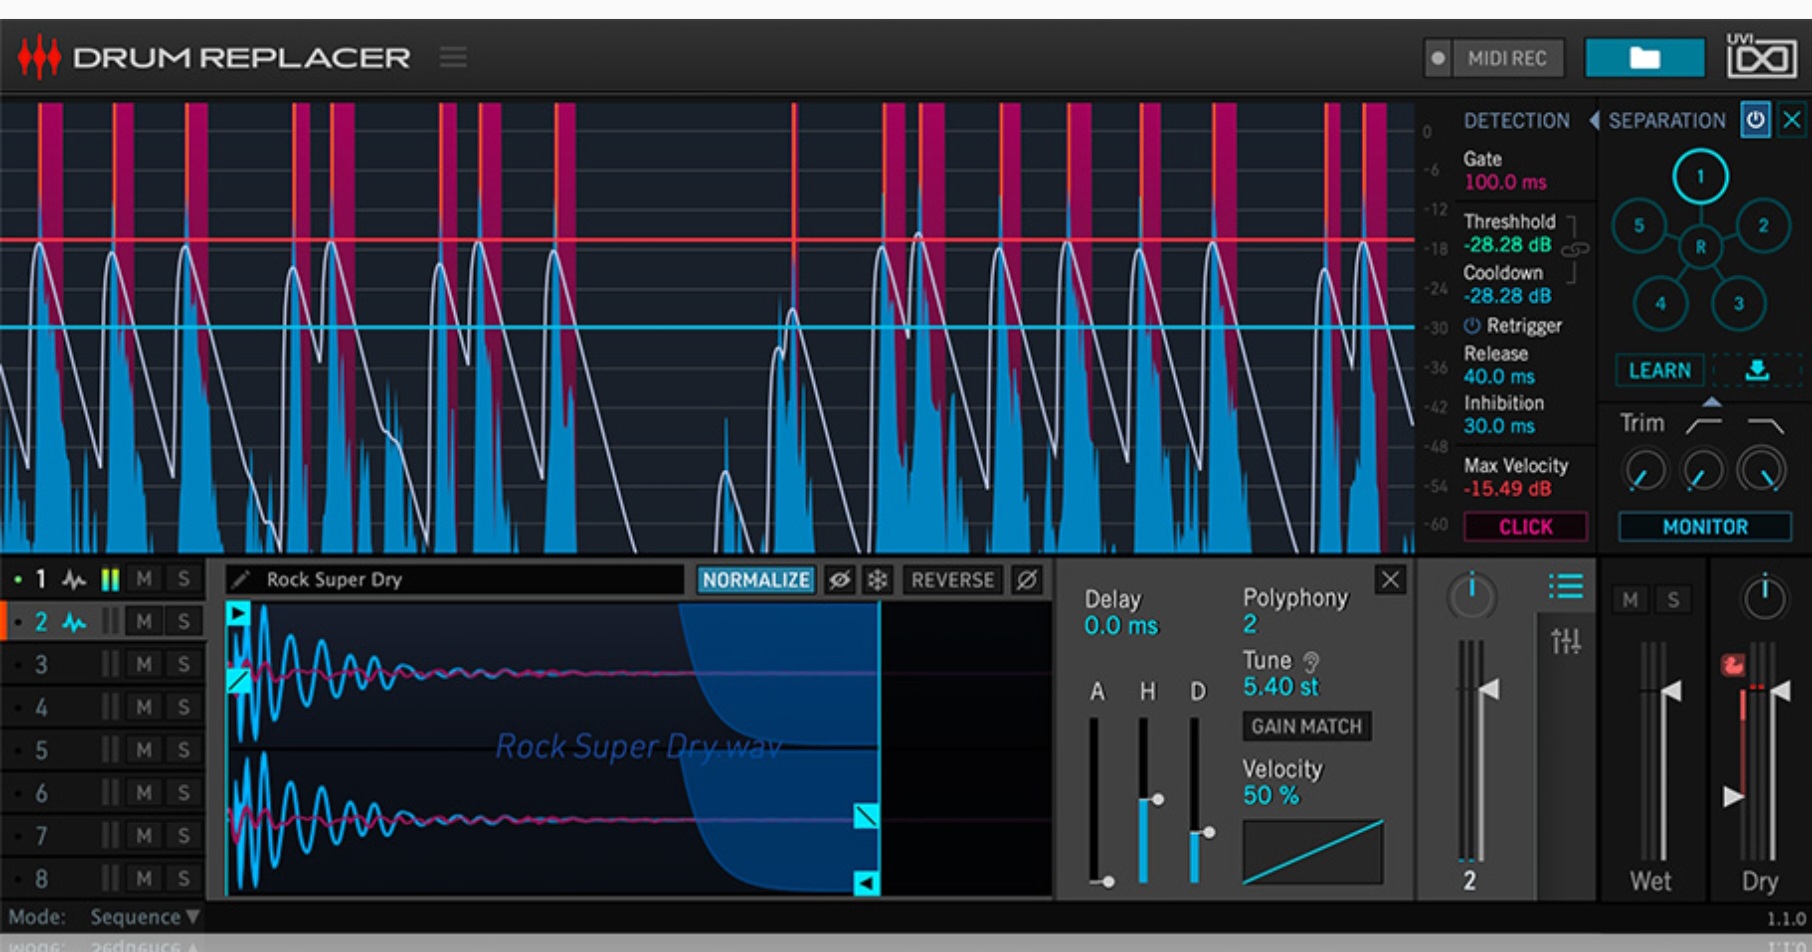Solo track 3
Screen dimensions: 1812x952
(x=183, y=665)
